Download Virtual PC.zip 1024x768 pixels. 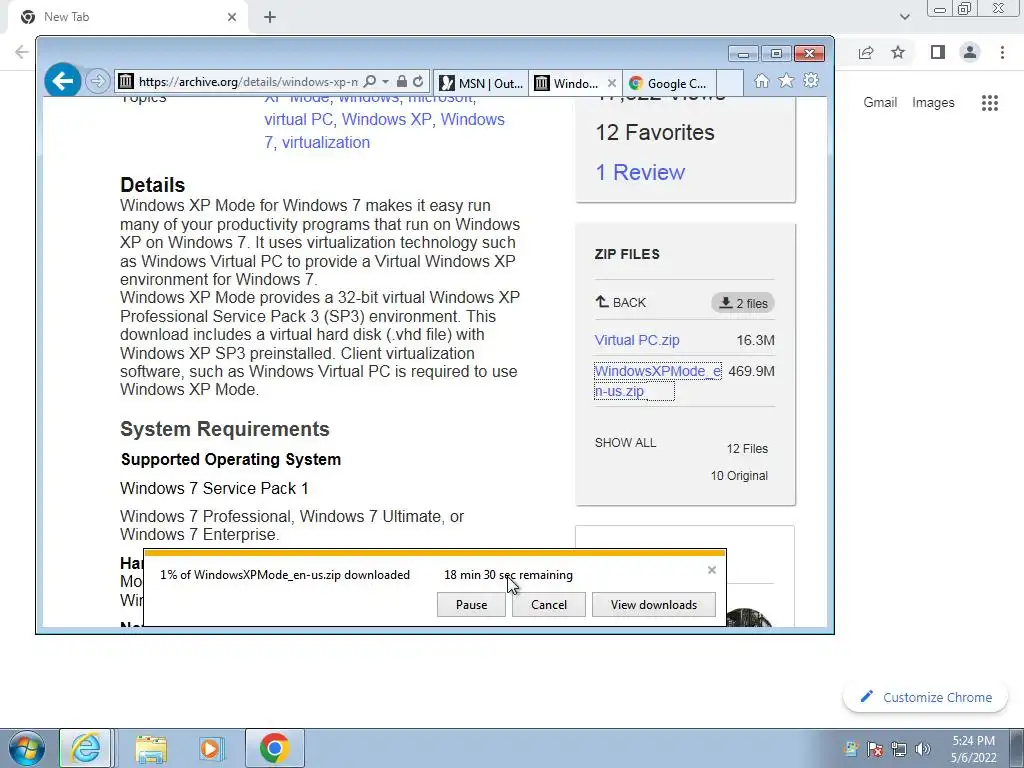pyautogui.click(x=637, y=340)
